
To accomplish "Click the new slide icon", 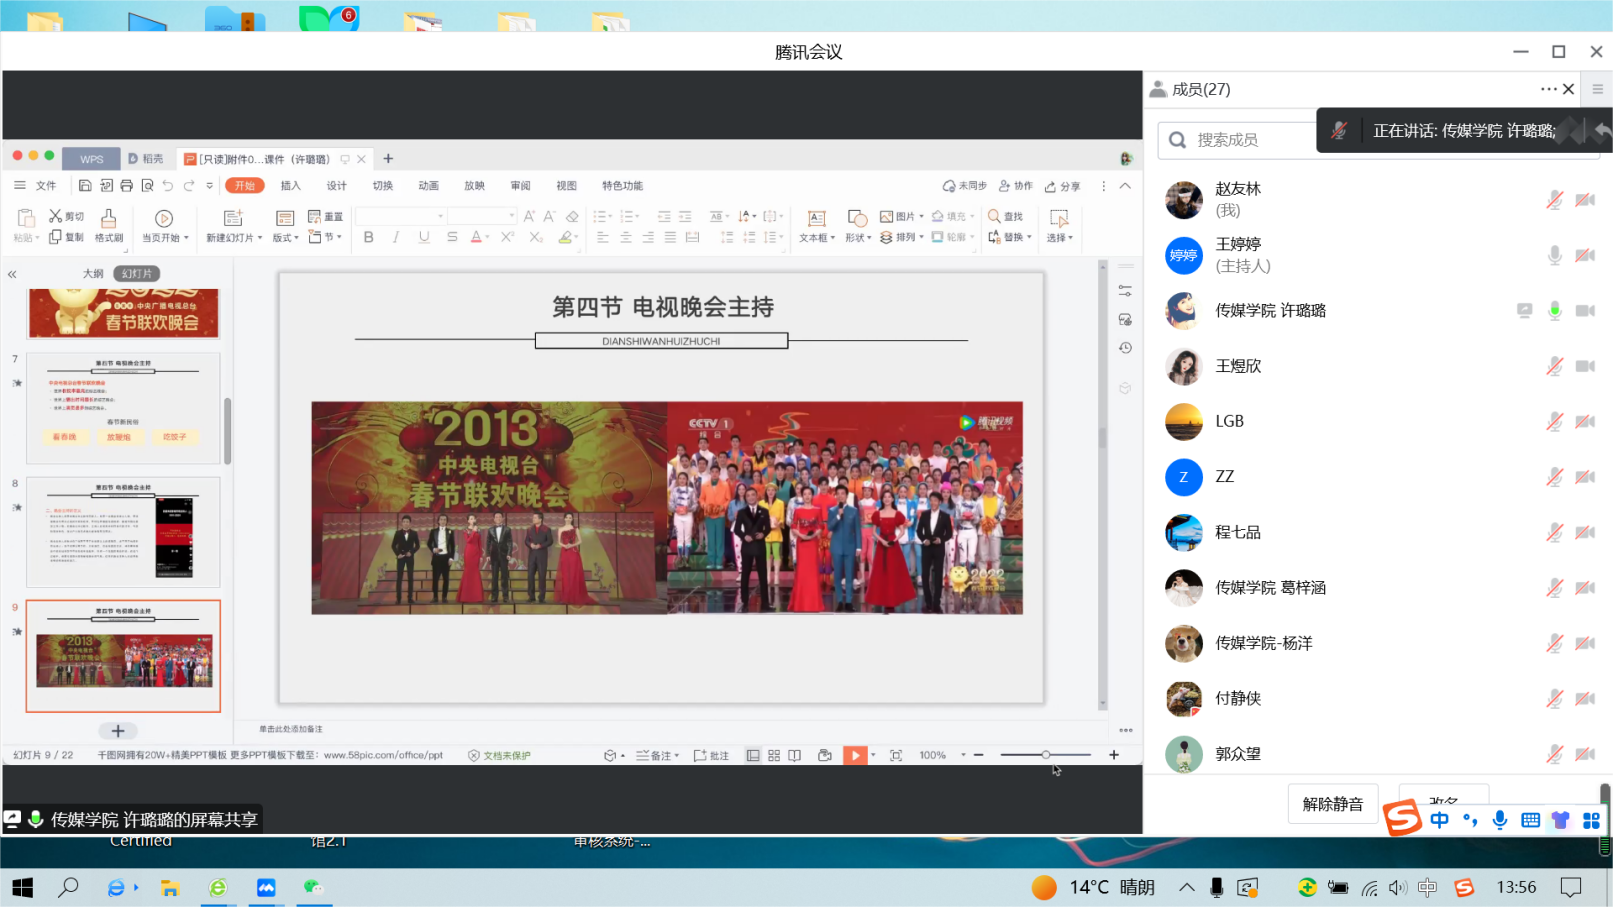I will tap(233, 218).
